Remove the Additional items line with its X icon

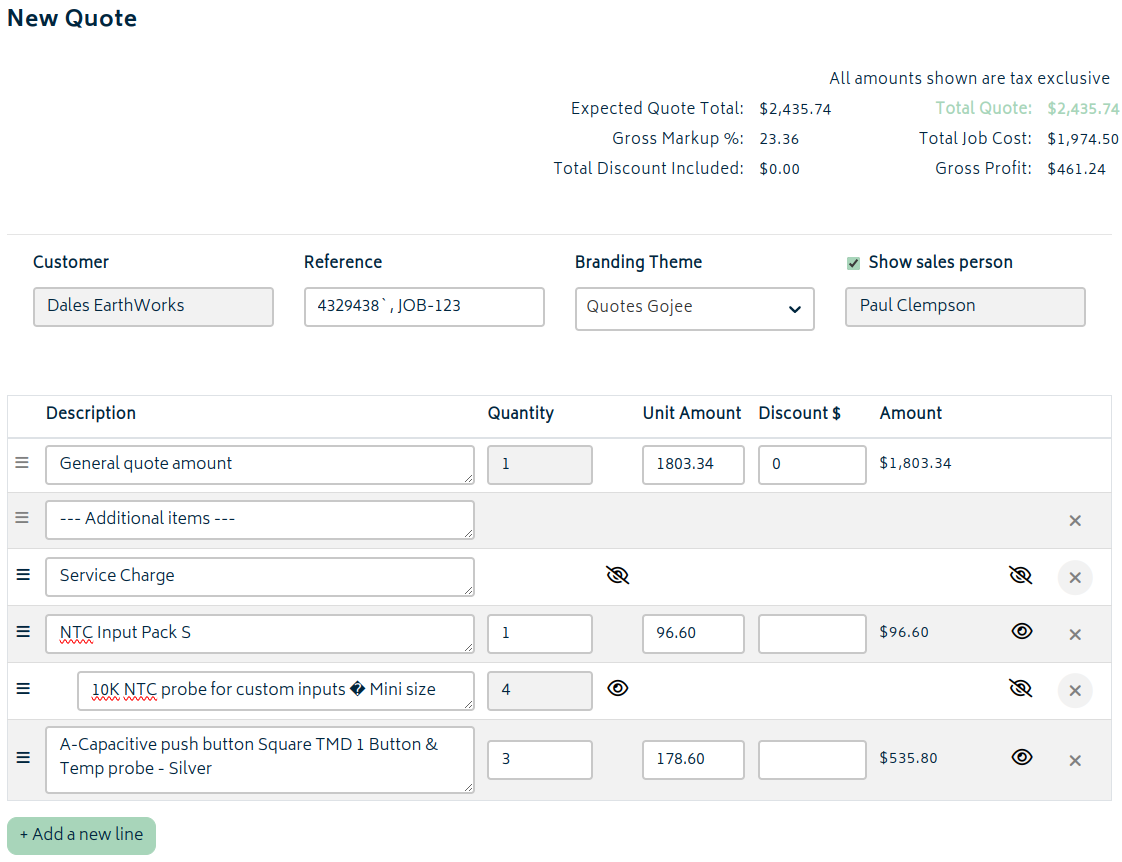click(x=1075, y=520)
